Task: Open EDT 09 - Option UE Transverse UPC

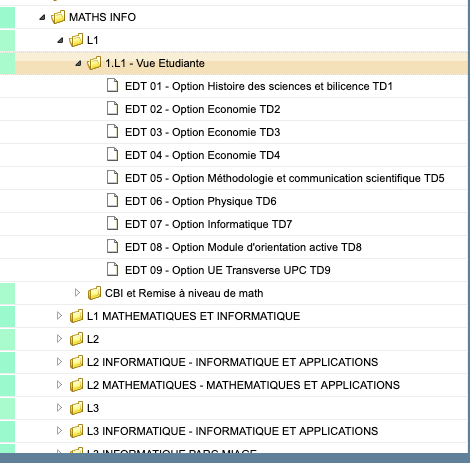Action: (x=228, y=270)
